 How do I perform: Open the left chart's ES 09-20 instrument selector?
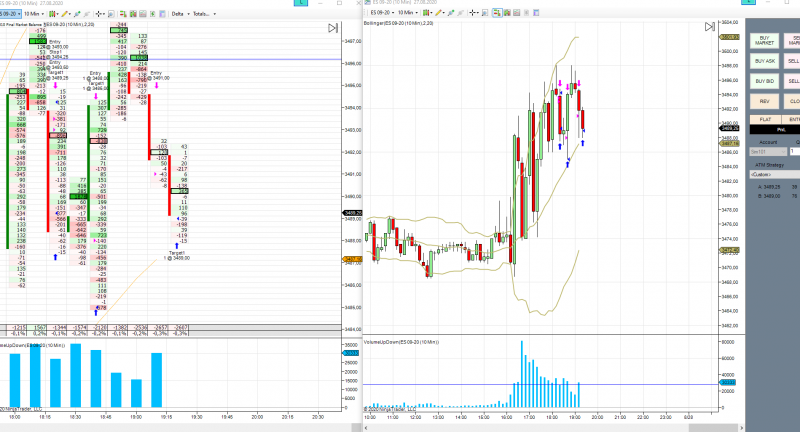[10, 14]
